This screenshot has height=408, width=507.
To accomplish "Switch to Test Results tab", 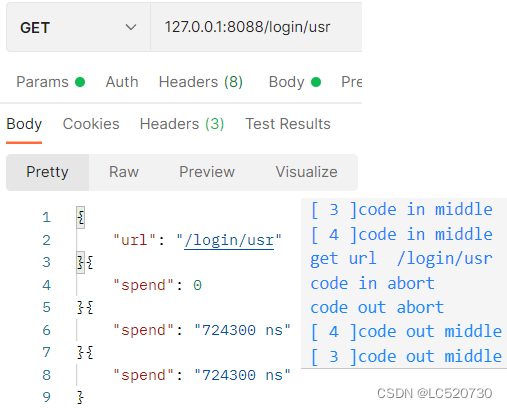I will [x=288, y=124].
